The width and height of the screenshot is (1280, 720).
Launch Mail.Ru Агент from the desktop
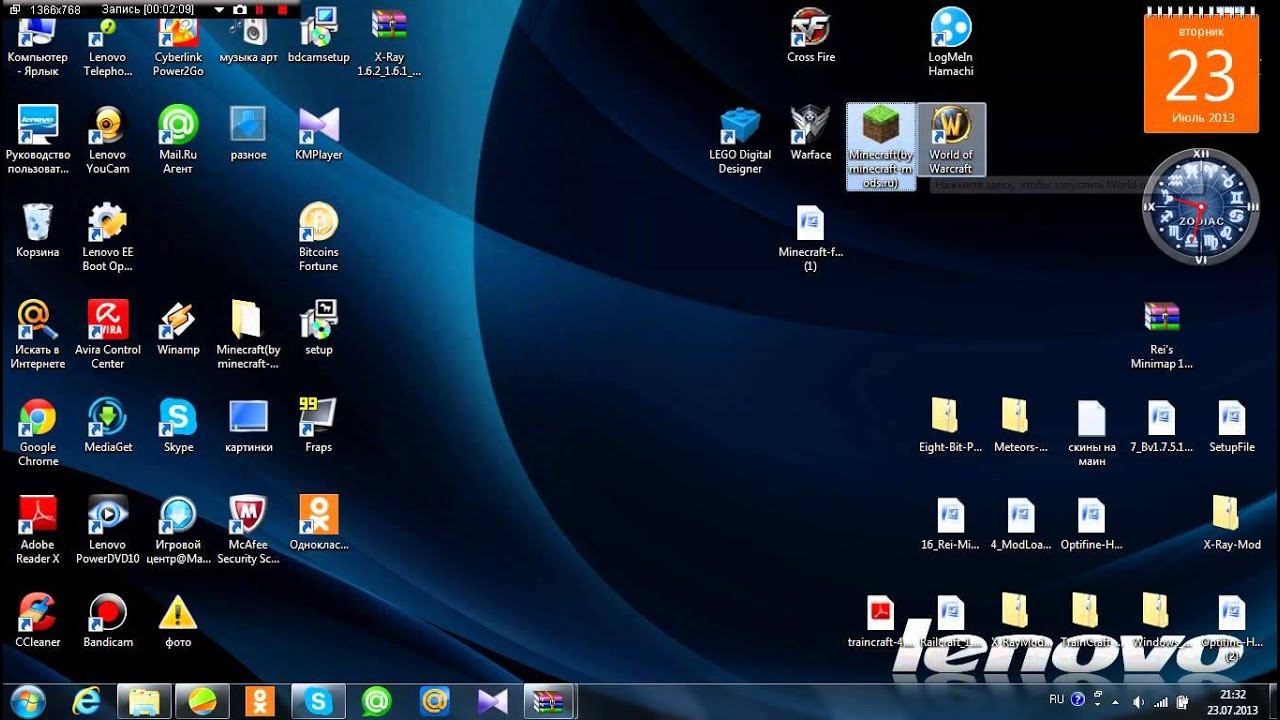[178, 140]
